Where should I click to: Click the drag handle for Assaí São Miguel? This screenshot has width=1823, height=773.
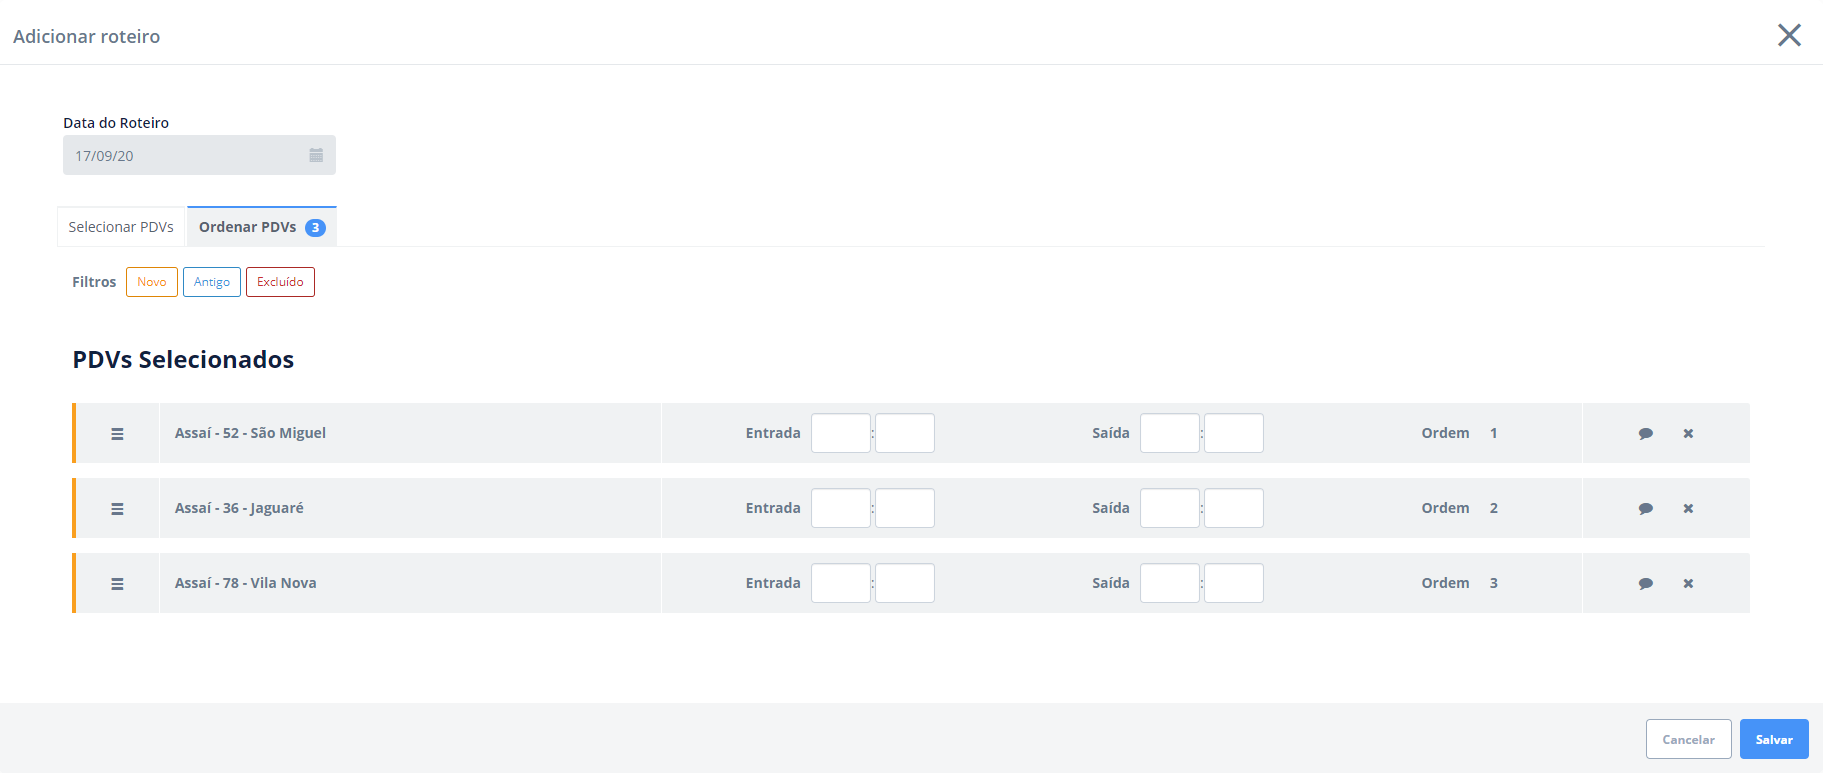117,434
